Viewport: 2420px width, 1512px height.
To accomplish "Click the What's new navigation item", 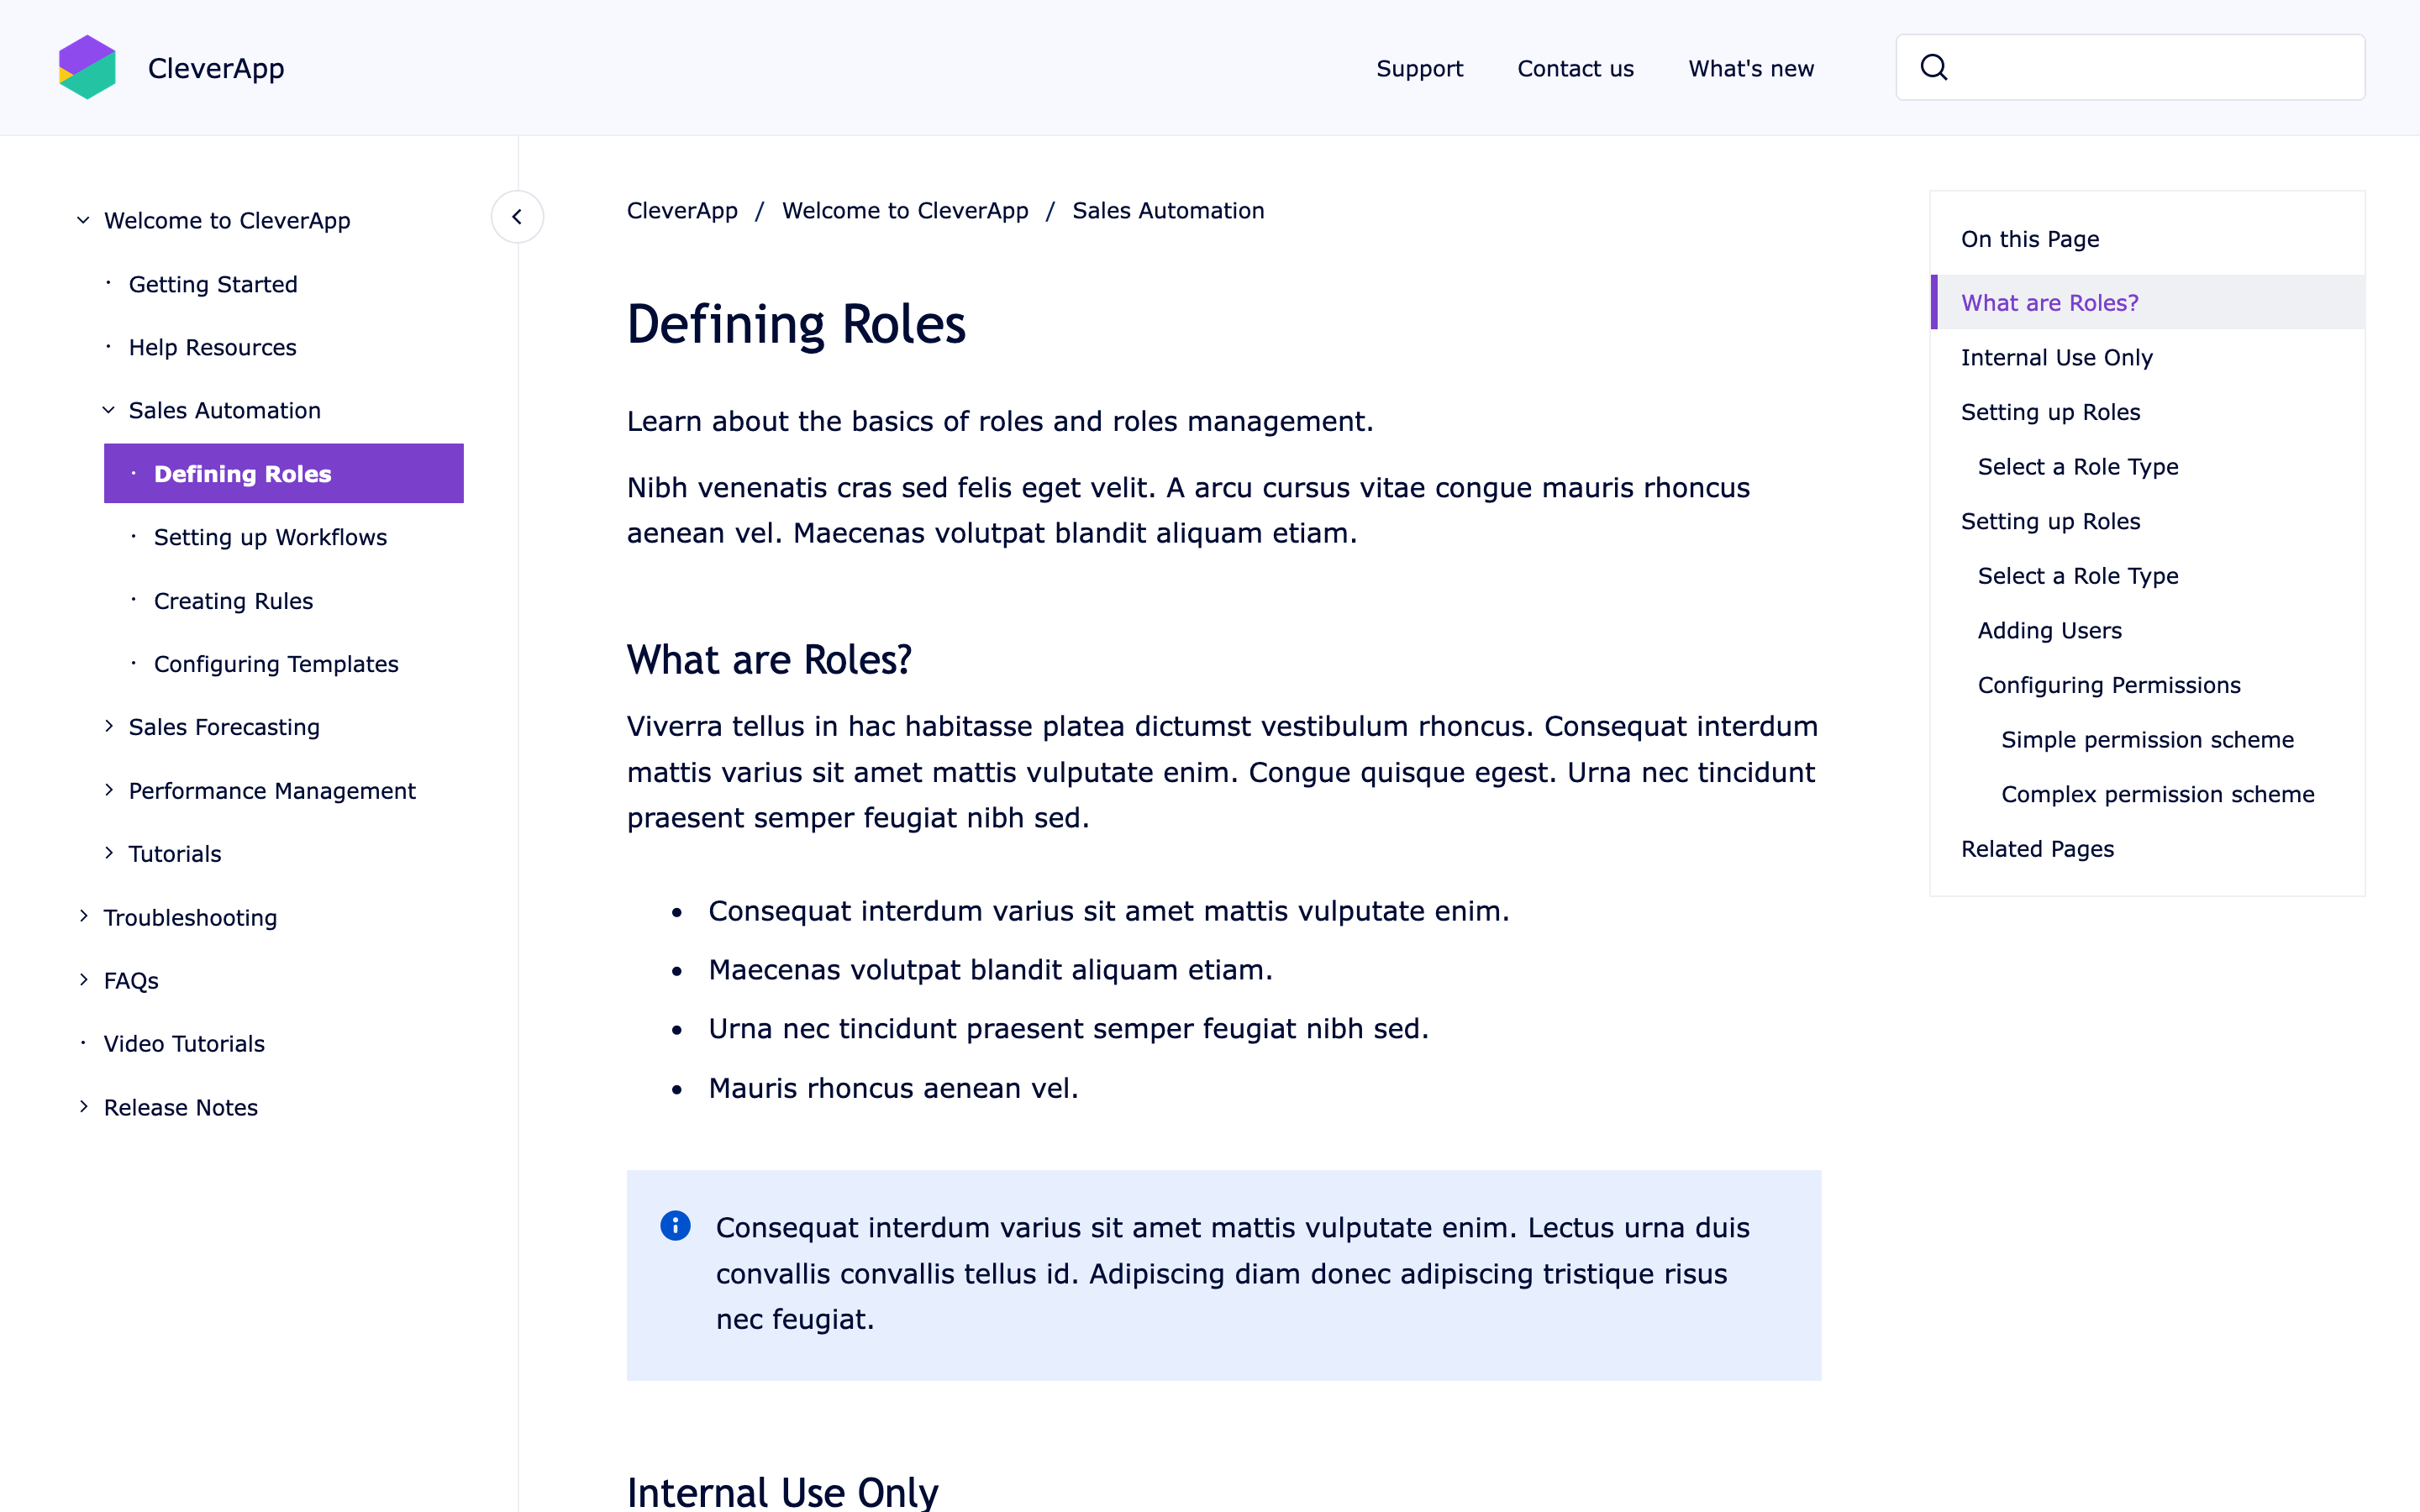I will click(1751, 68).
